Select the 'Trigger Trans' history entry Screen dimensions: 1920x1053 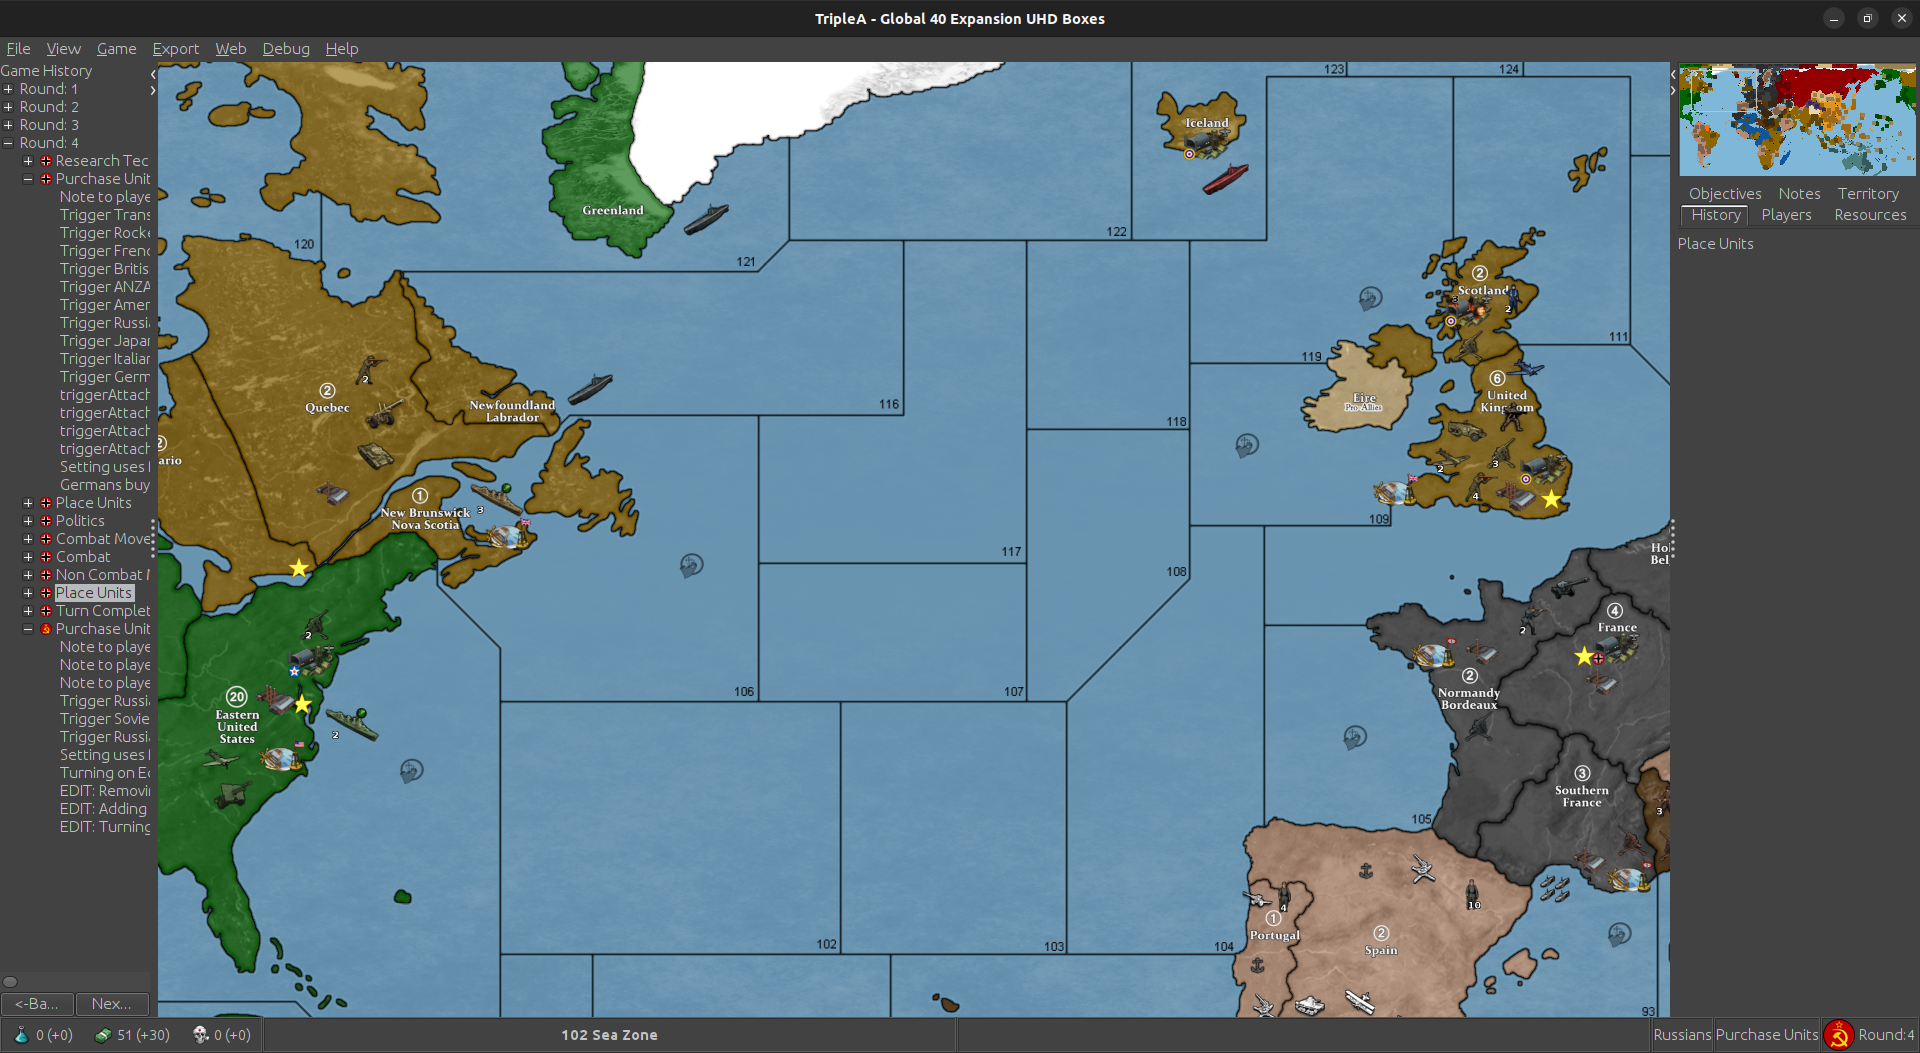(105, 215)
